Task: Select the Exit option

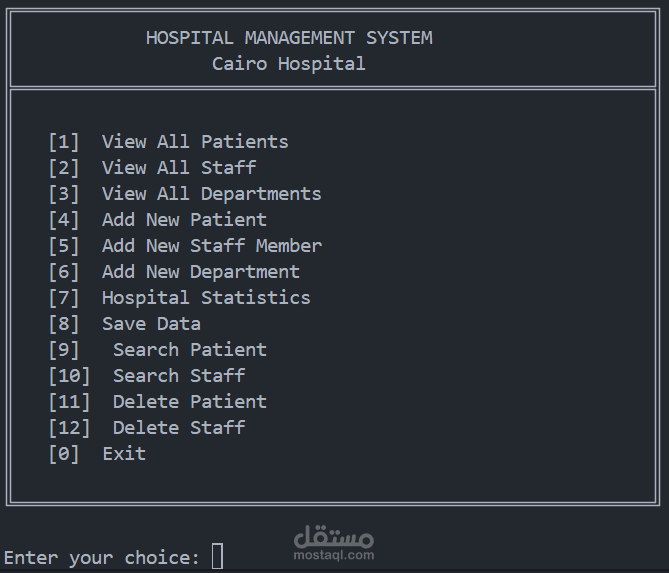Action: coord(124,454)
